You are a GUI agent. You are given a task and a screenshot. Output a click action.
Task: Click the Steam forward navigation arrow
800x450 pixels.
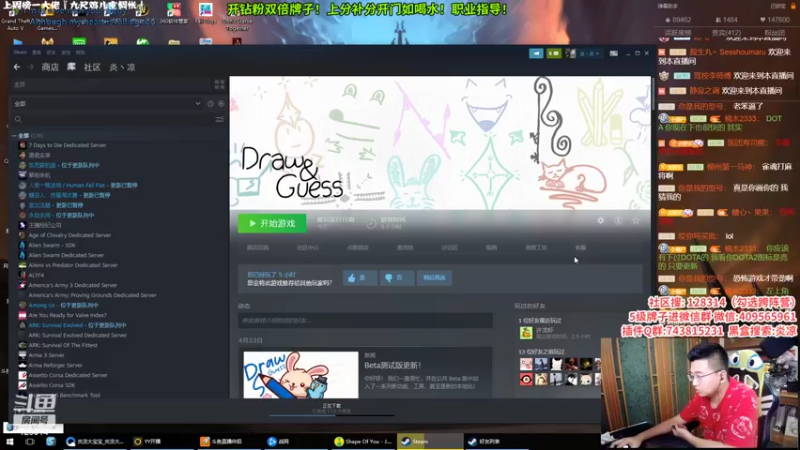click(x=31, y=67)
